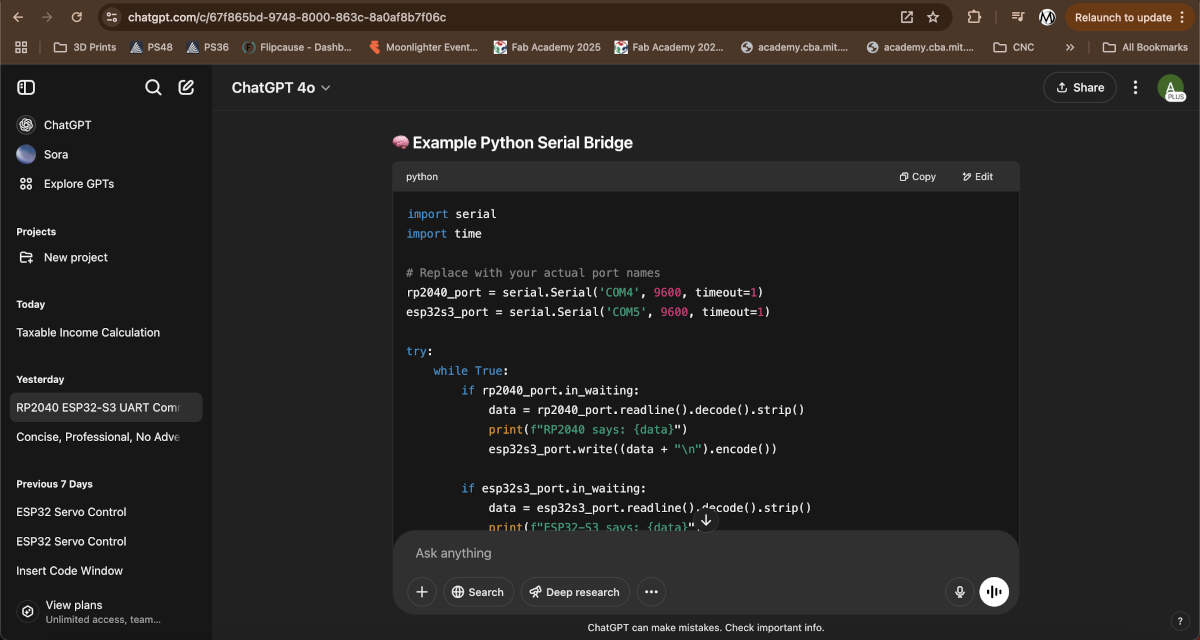Edit the python code block
The height and width of the screenshot is (640, 1200).
978,177
